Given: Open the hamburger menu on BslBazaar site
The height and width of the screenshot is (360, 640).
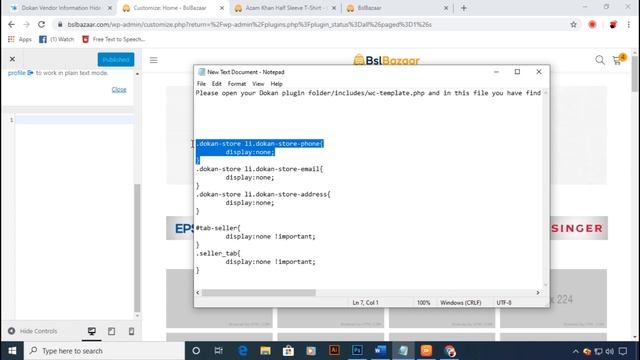Looking at the screenshot, I should (x=153, y=60).
